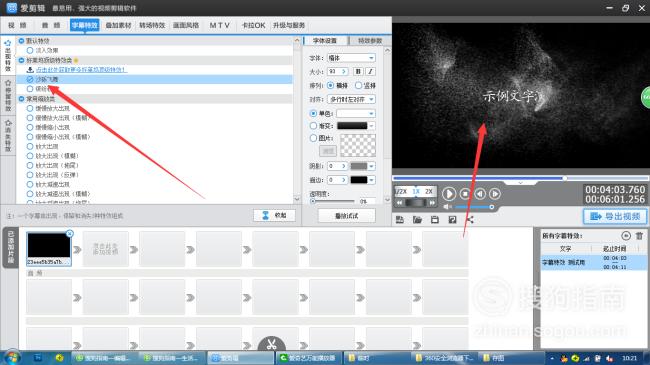Open a project with the folder icon
Viewport: 650px width, 365px height.
tap(417, 219)
